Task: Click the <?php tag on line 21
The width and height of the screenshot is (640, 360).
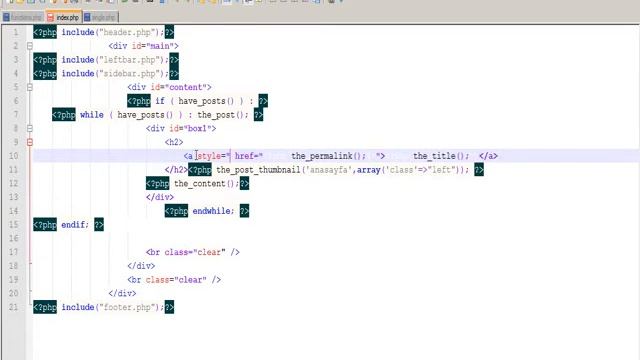Action: pyautogui.click(x=45, y=307)
